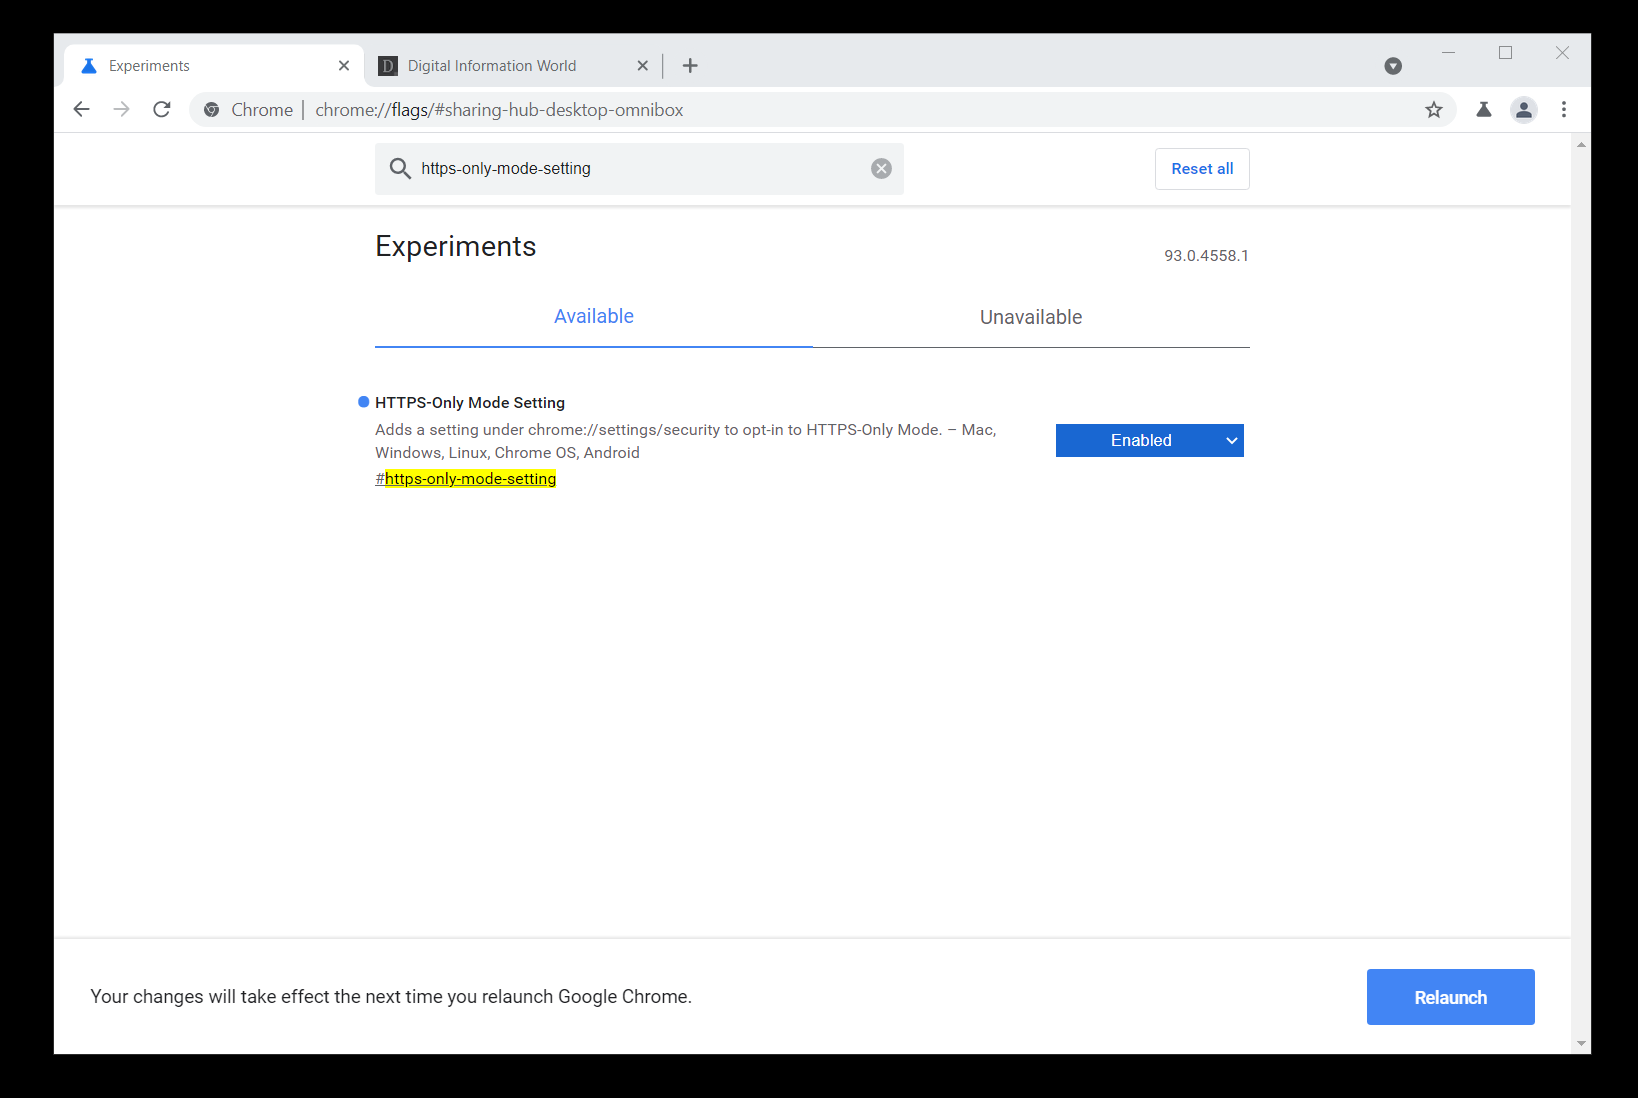The image size is (1638, 1098).
Task: Click the forward navigation arrow
Action: pos(121,109)
